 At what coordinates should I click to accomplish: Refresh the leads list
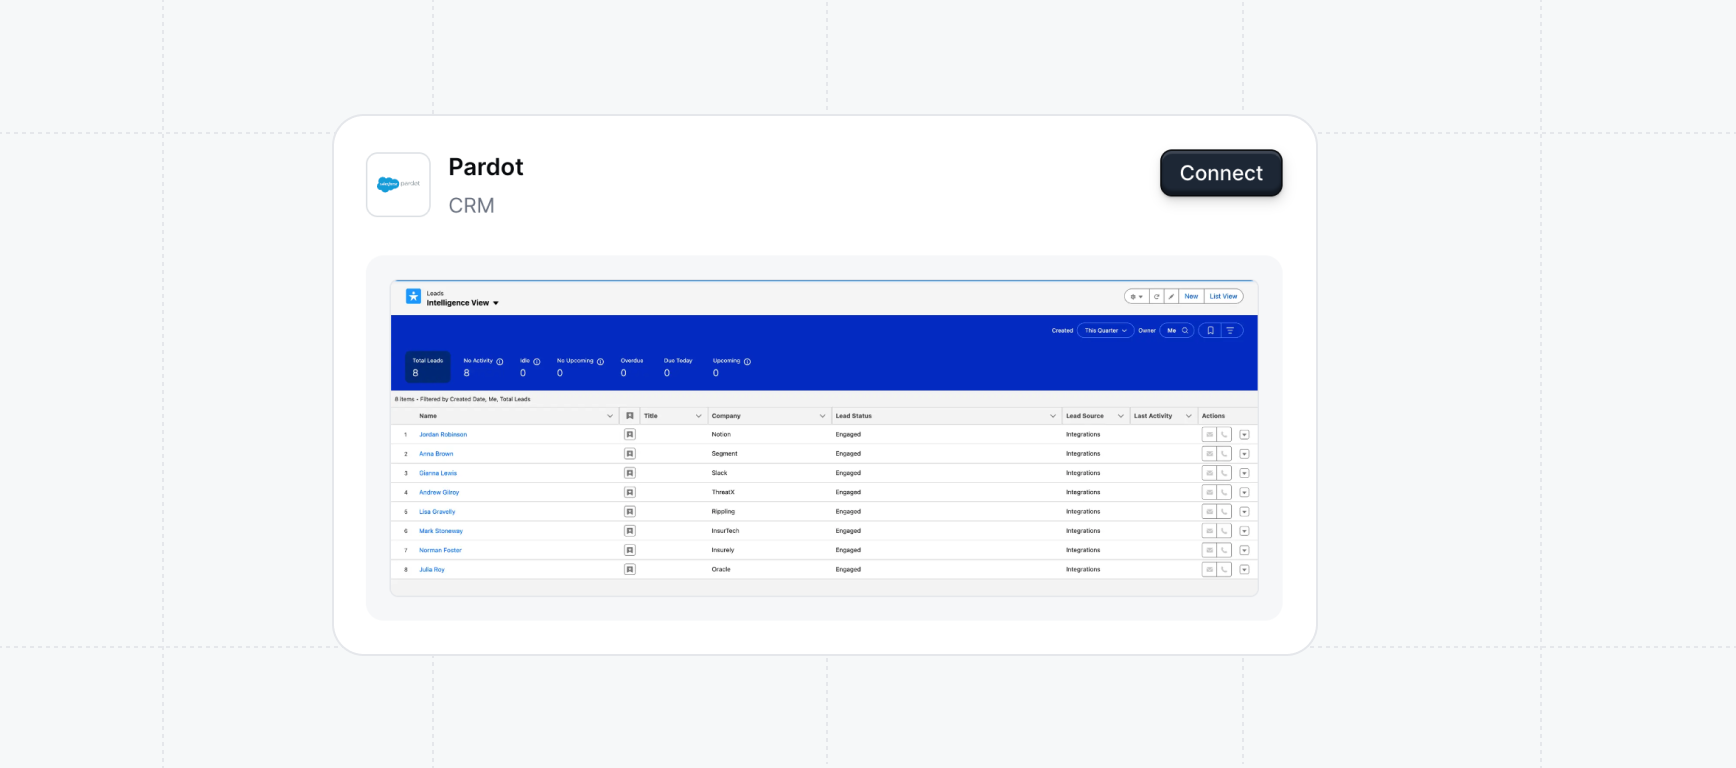tap(1157, 296)
